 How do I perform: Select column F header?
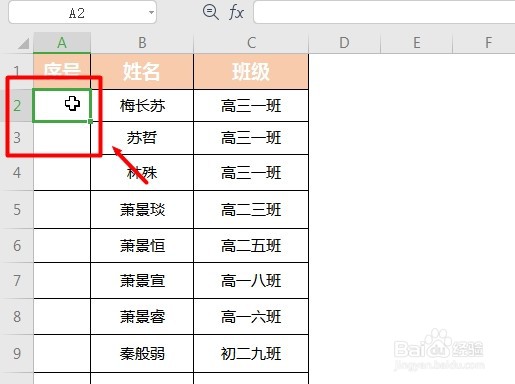[484, 43]
